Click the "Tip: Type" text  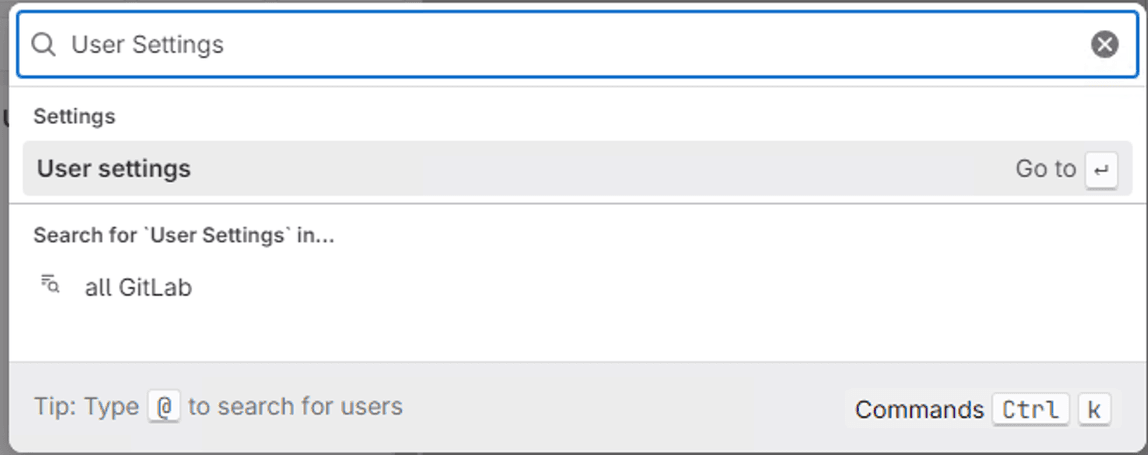[86, 407]
